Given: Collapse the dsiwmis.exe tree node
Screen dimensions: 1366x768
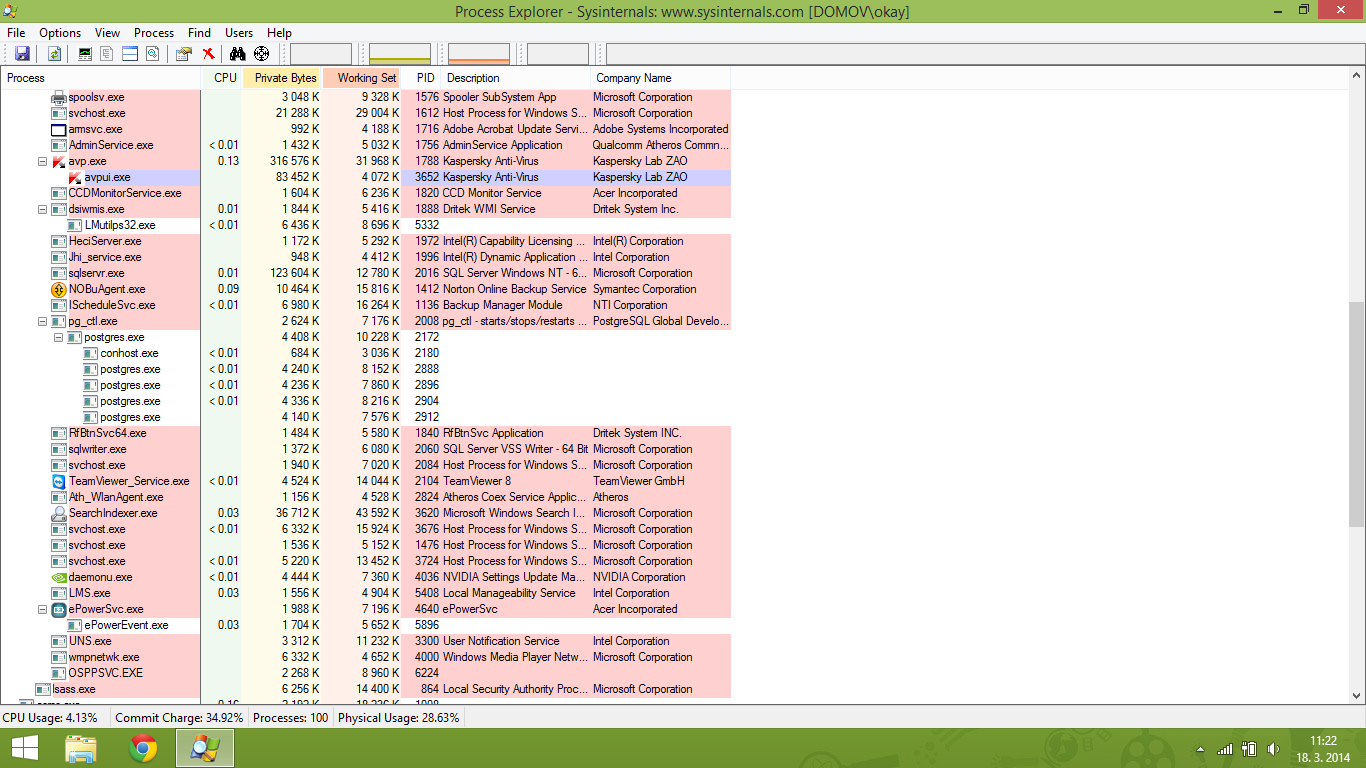Looking at the screenshot, I should pyautogui.click(x=43, y=209).
